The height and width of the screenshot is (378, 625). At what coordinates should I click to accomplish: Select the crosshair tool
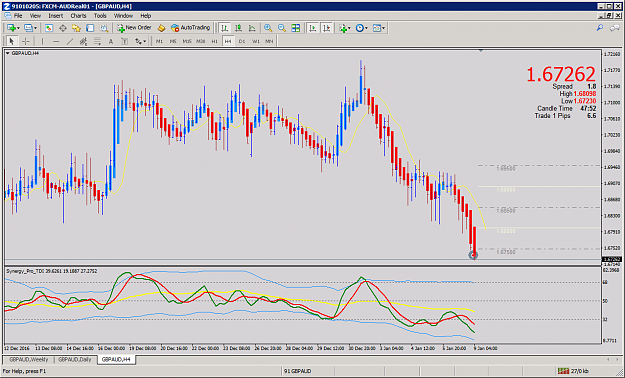26,41
